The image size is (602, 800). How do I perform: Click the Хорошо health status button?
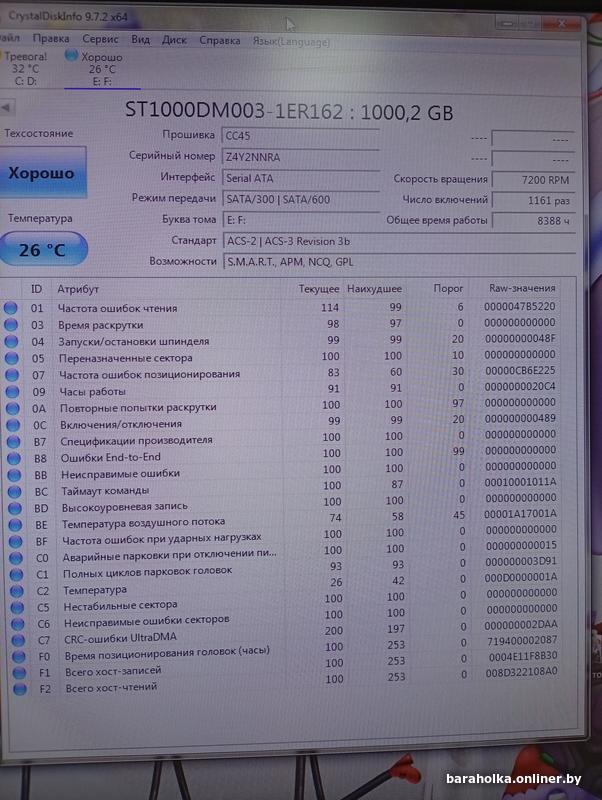point(42,173)
